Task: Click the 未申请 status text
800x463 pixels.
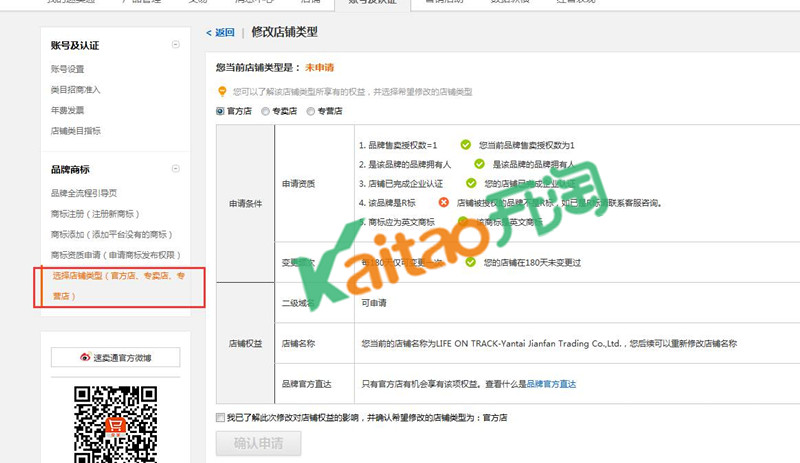Action: pos(319,67)
